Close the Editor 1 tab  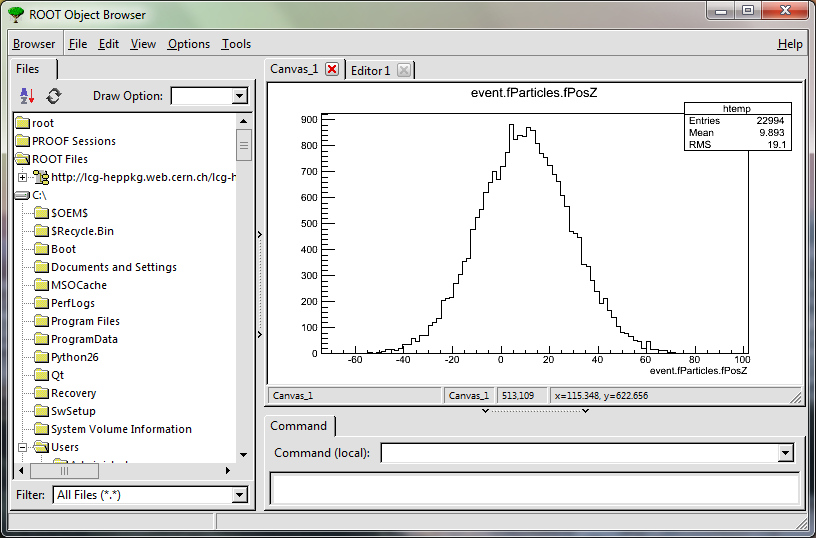pos(403,70)
